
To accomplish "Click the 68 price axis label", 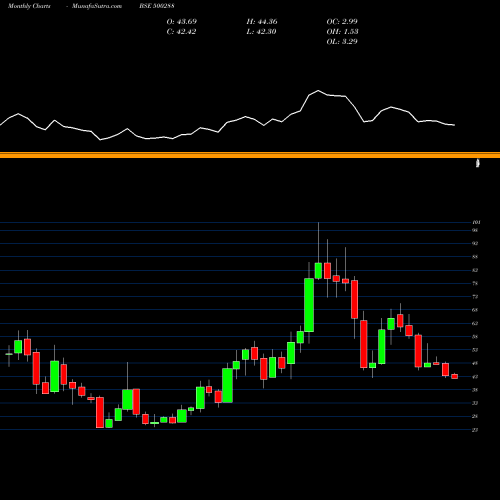I will pyautogui.click(x=475, y=310).
